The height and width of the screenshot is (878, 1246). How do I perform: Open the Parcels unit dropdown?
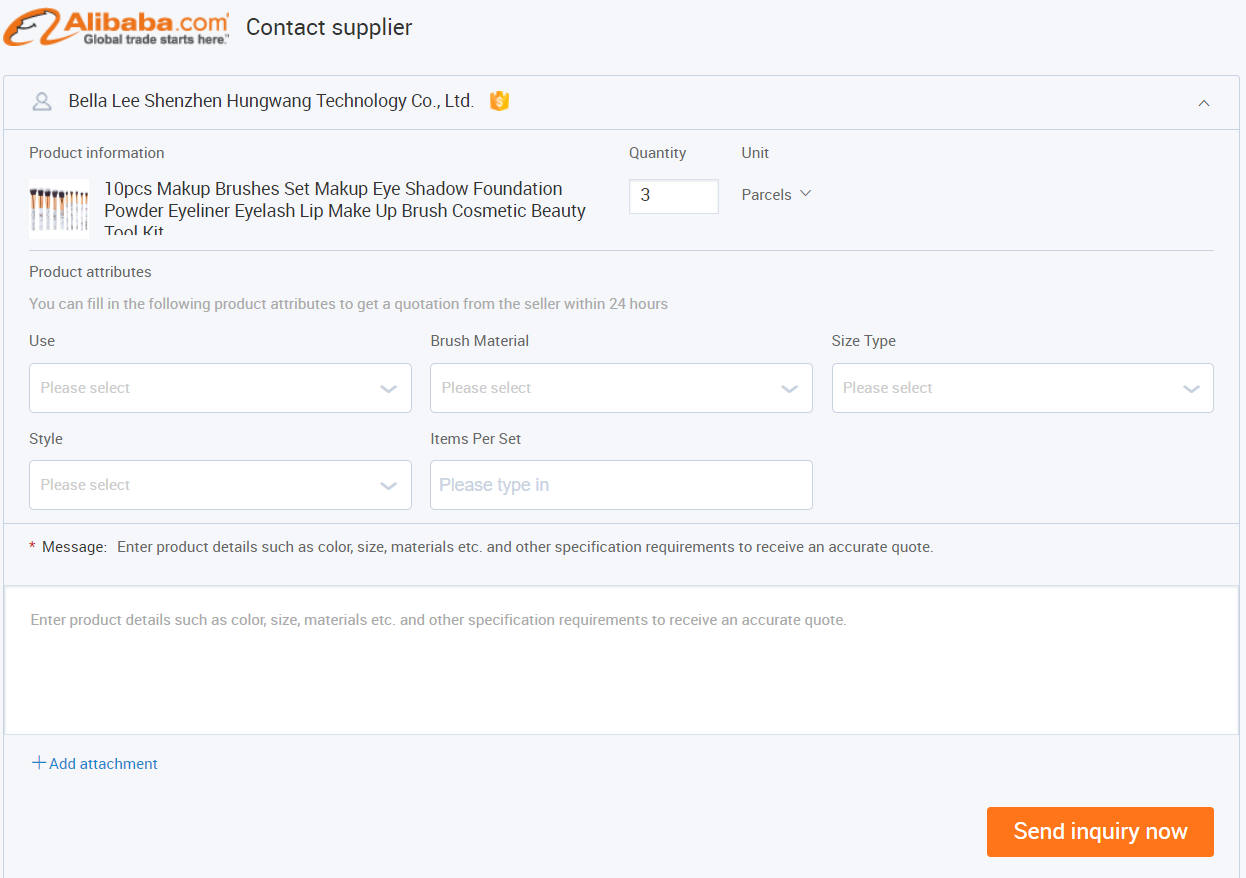776,194
